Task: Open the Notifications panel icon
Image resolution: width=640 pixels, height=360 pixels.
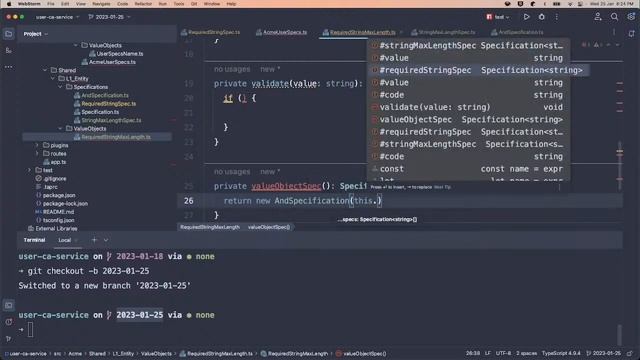Action: 631,34
